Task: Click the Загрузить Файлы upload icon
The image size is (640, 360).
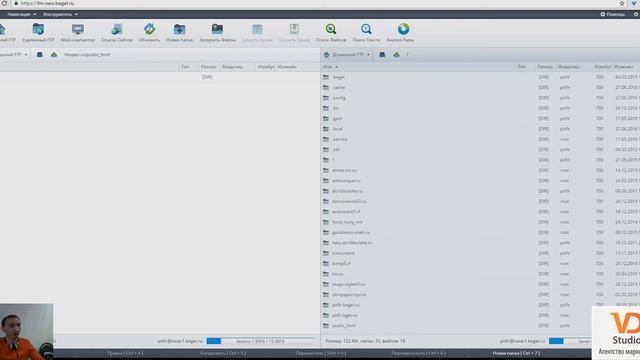Action: click(x=218, y=33)
